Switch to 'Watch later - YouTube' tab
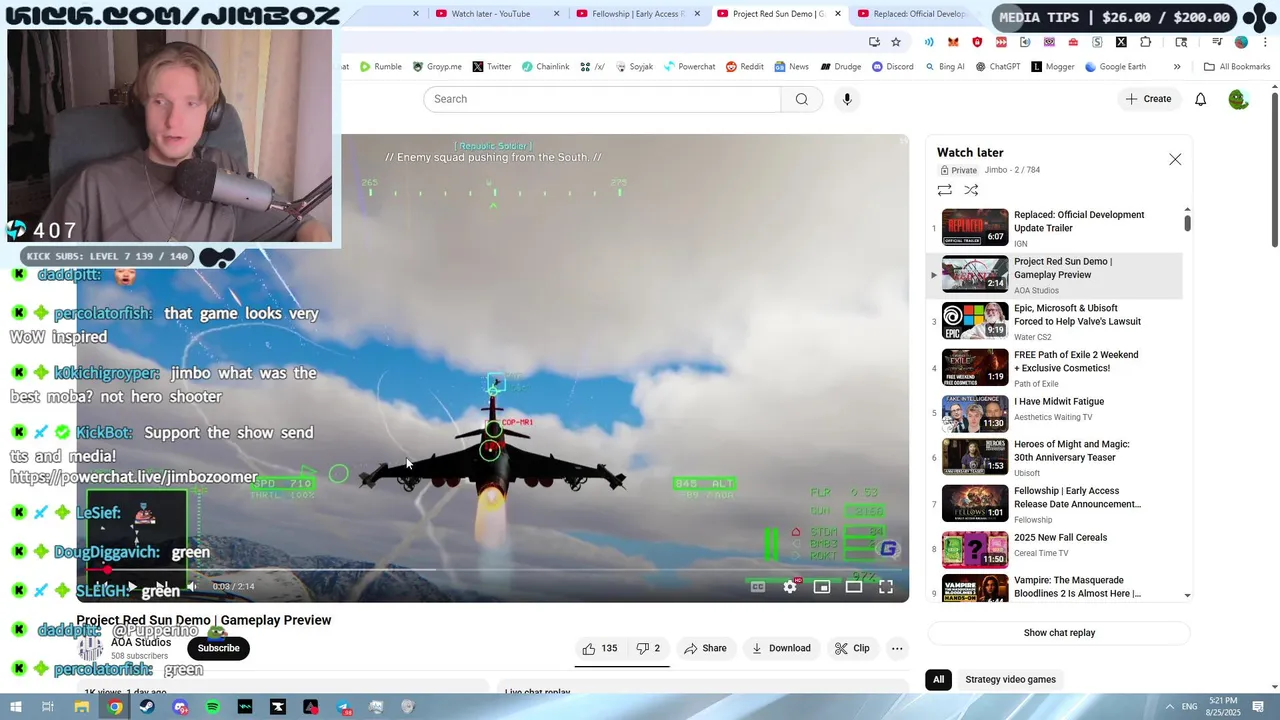Viewport: 1280px width, 720px height. click(x=497, y=14)
